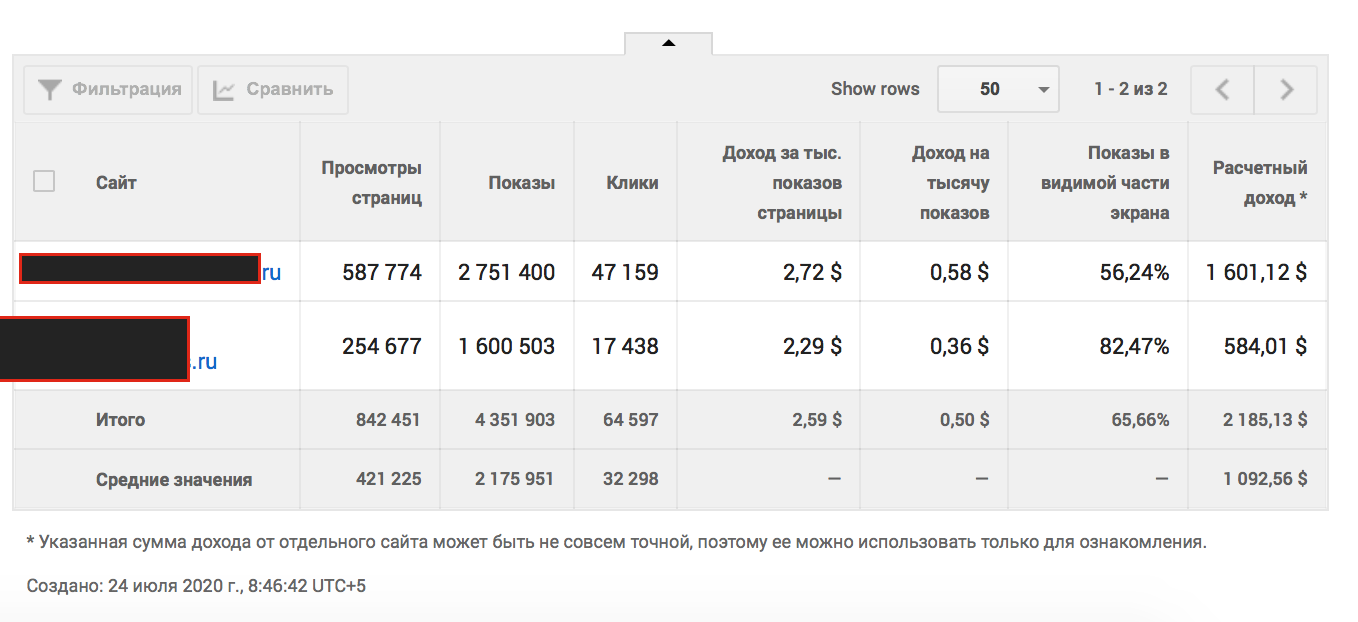Click the Сравнить button label
1358x622 pixels.
tap(290, 89)
